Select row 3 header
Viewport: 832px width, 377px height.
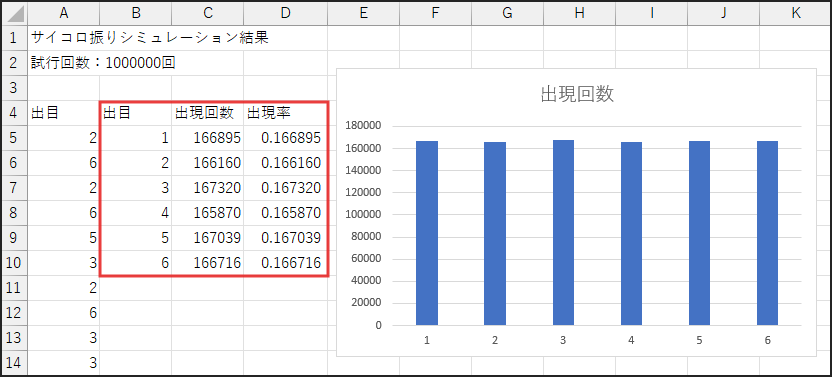coord(14,88)
